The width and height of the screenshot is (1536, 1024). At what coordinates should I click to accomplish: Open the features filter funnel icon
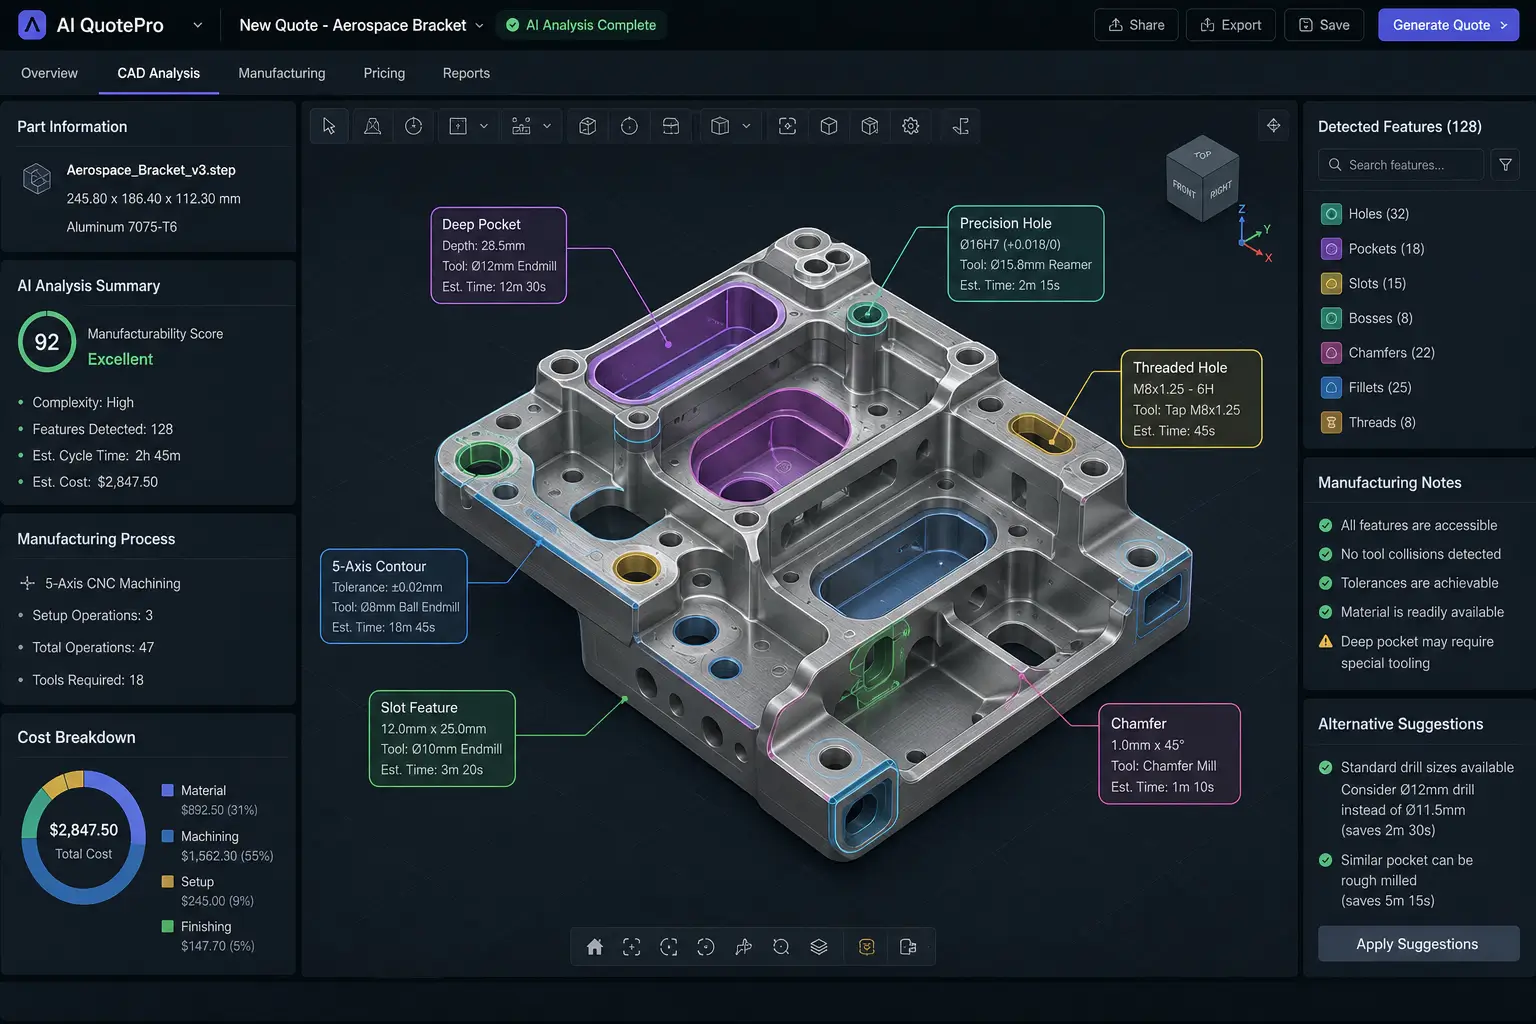click(1505, 165)
